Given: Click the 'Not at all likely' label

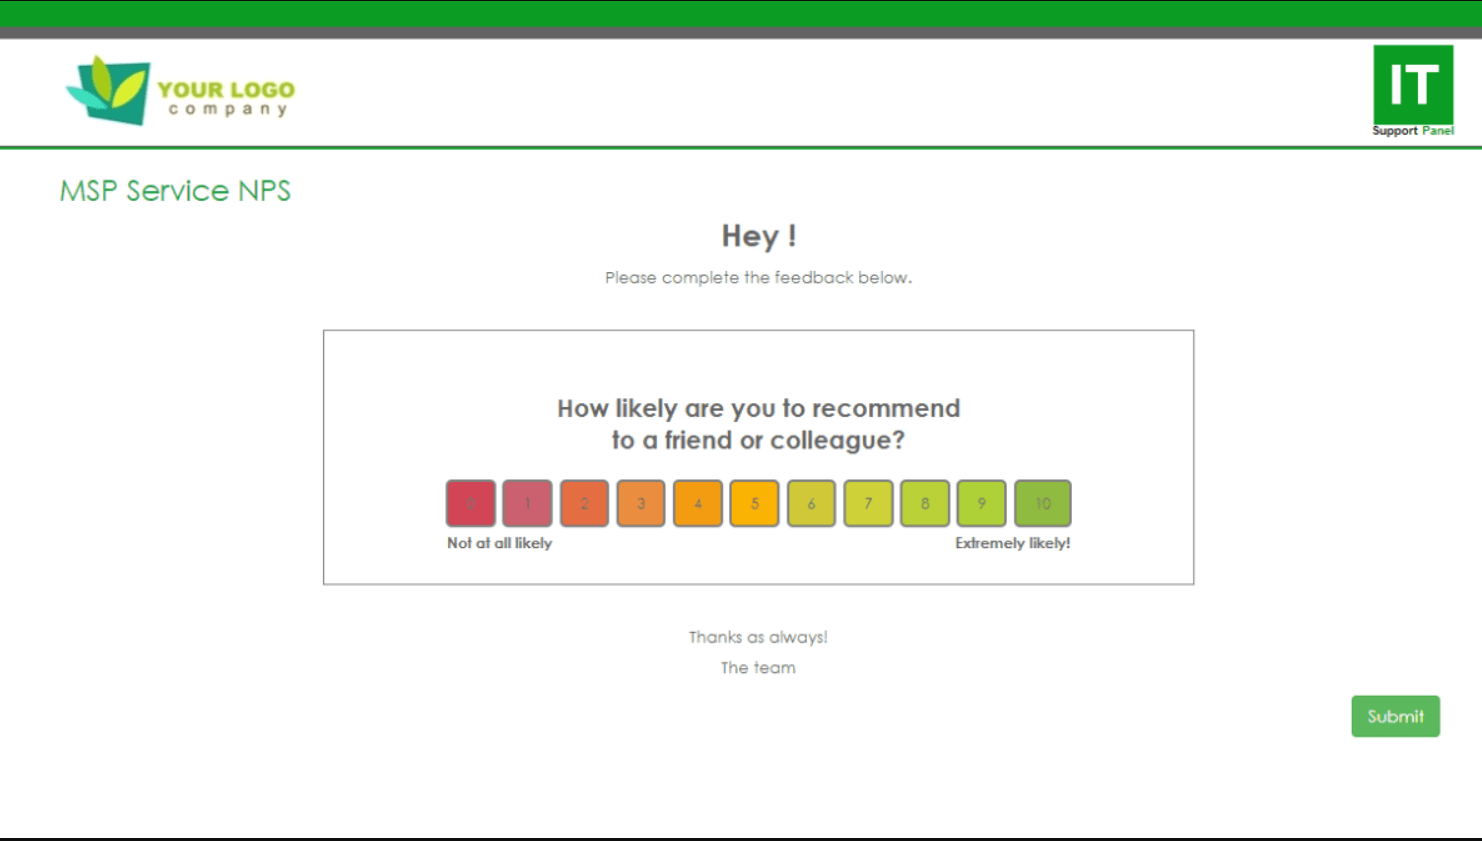Looking at the screenshot, I should pyautogui.click(x=499, y=543).
